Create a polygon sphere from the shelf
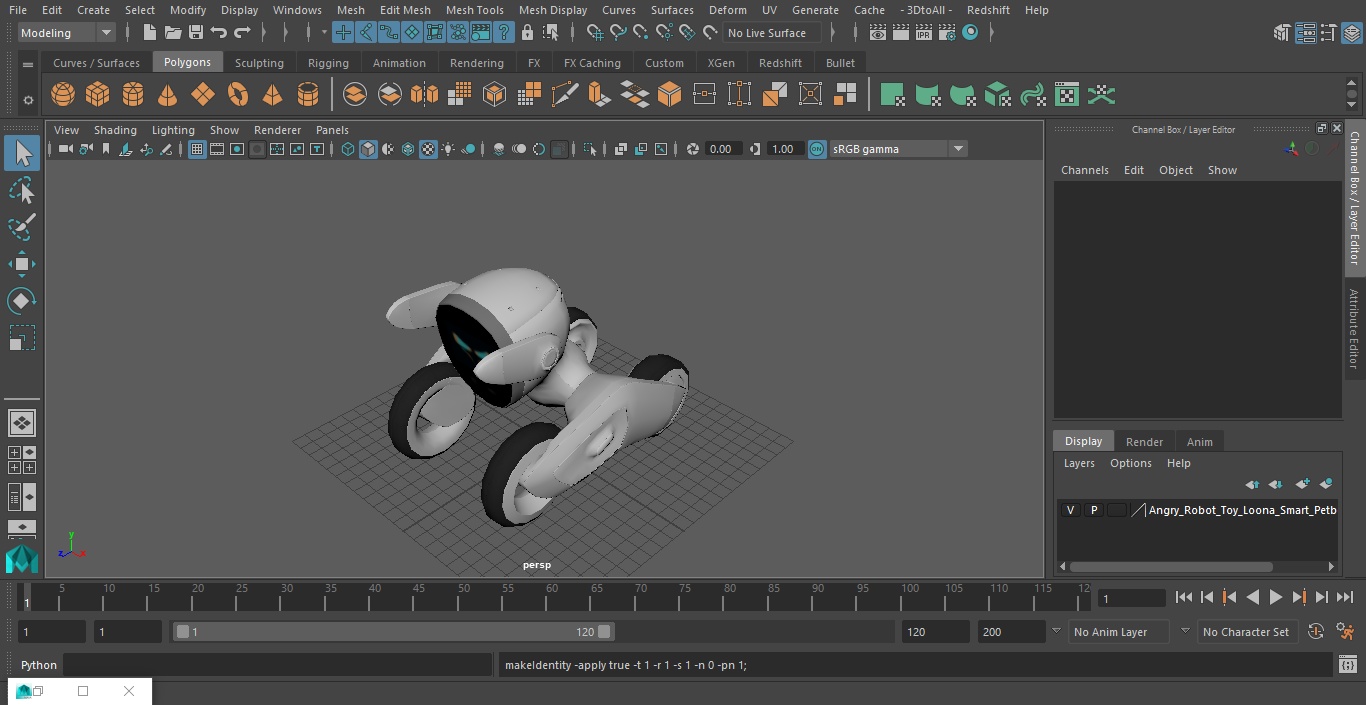1366x705 pixels. (x=63, y=95)
